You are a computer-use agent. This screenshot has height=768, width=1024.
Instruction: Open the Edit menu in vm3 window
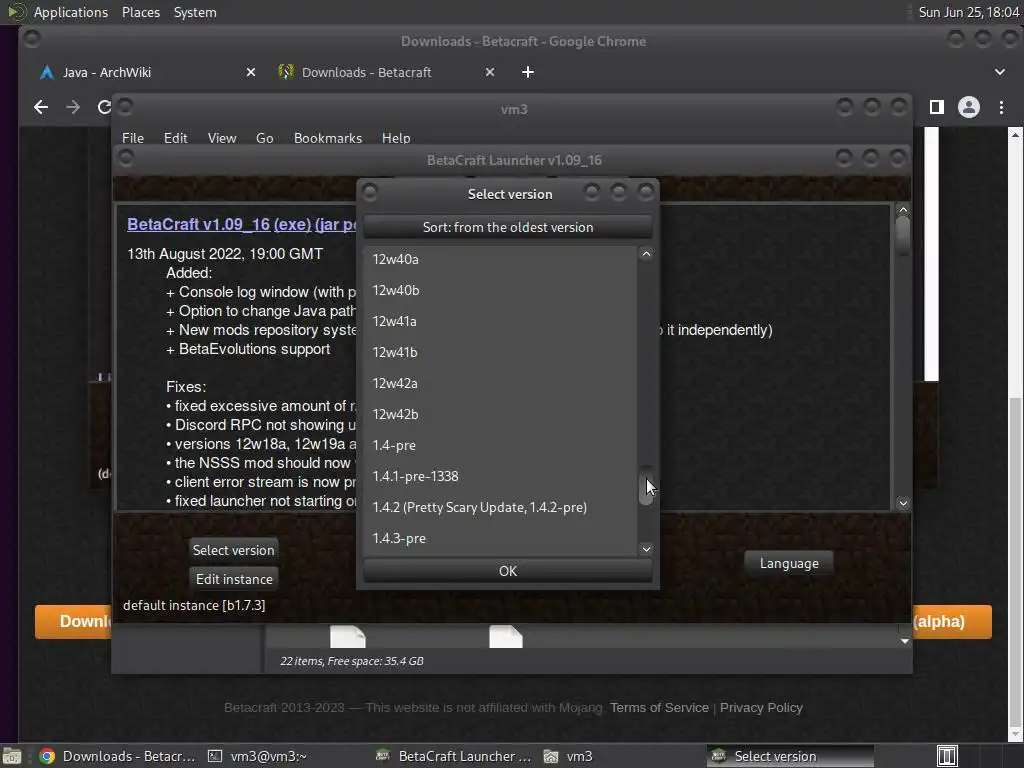coord(175,138)
